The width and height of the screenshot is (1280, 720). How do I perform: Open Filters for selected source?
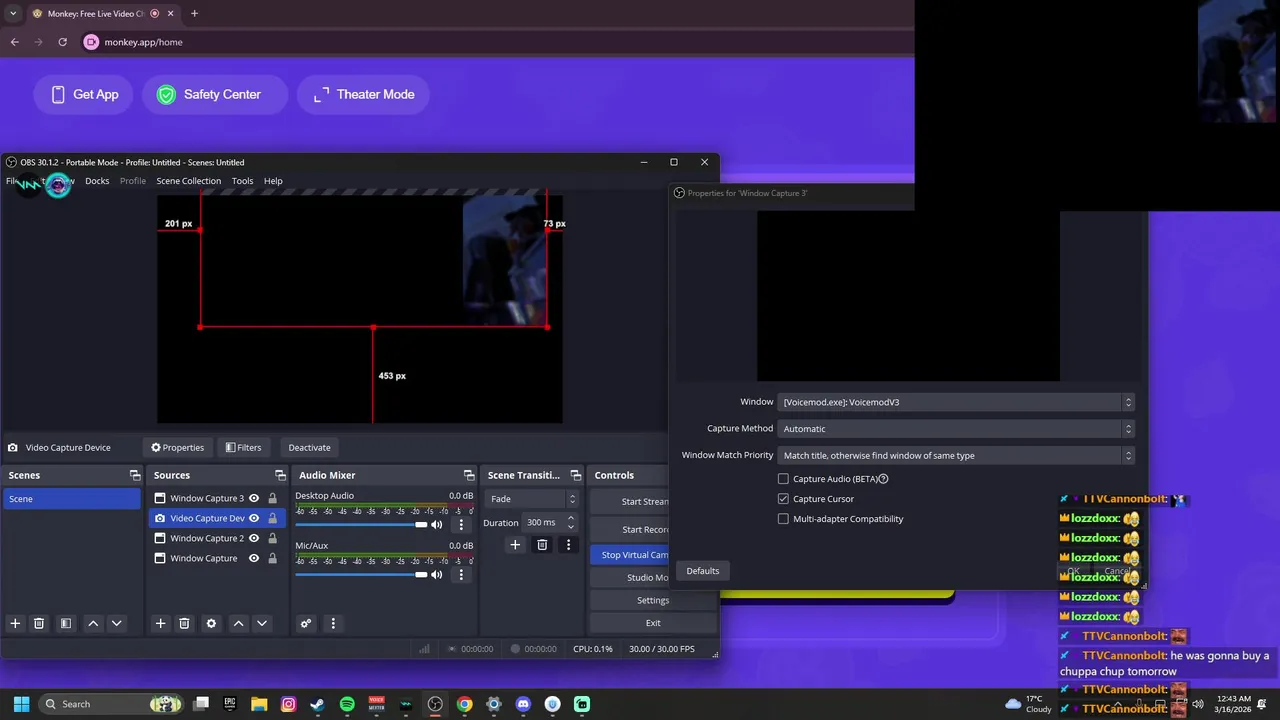(x=243, y=447)
